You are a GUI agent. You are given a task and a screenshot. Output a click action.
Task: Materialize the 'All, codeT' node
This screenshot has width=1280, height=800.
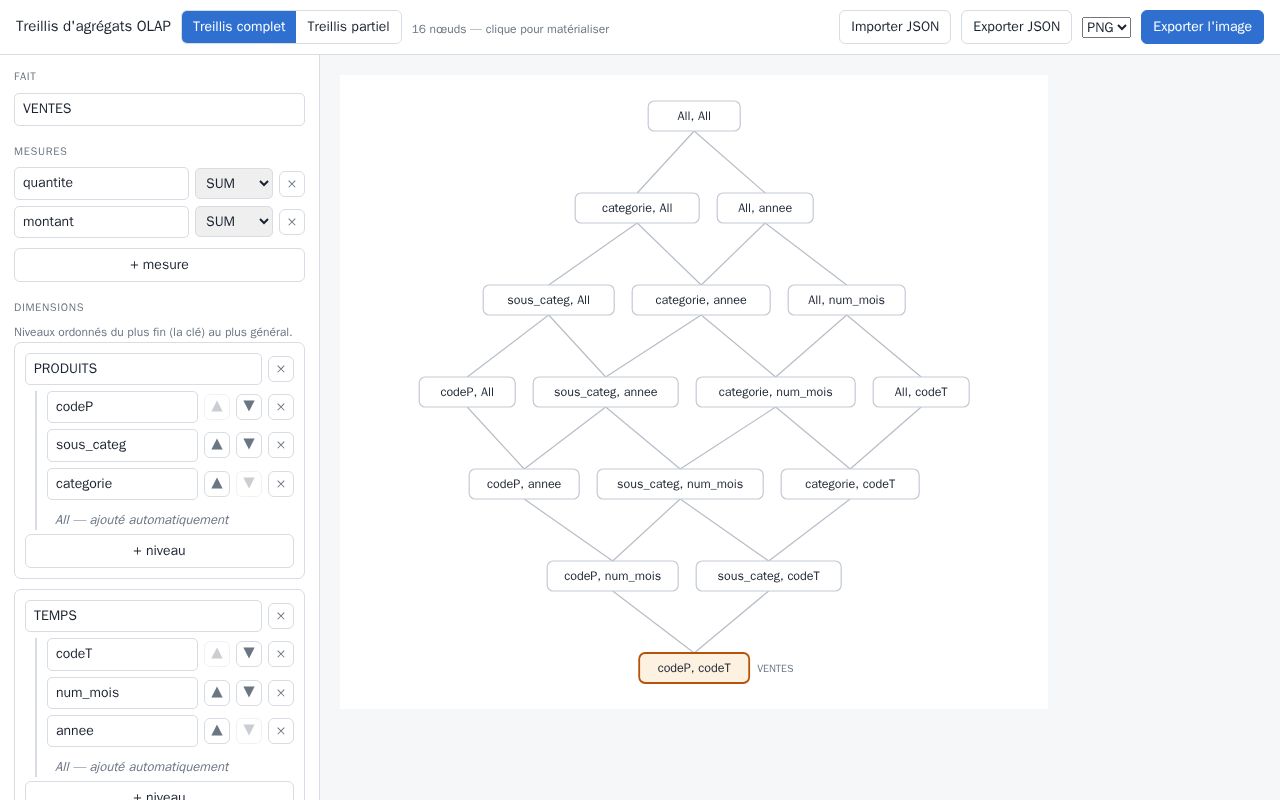[x=921, y=392]
